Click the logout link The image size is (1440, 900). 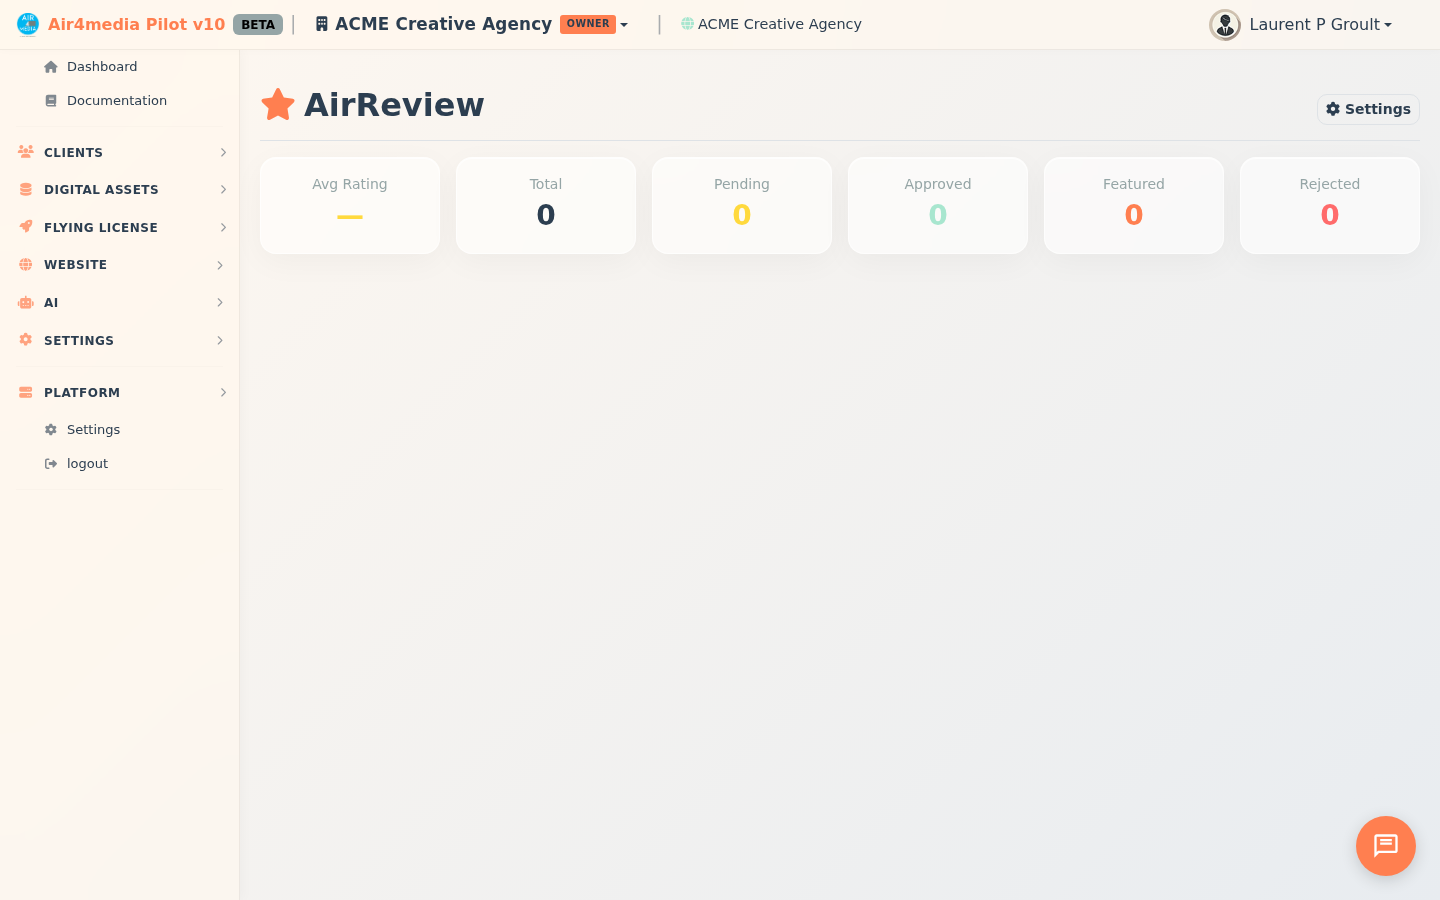click(87, 463)
